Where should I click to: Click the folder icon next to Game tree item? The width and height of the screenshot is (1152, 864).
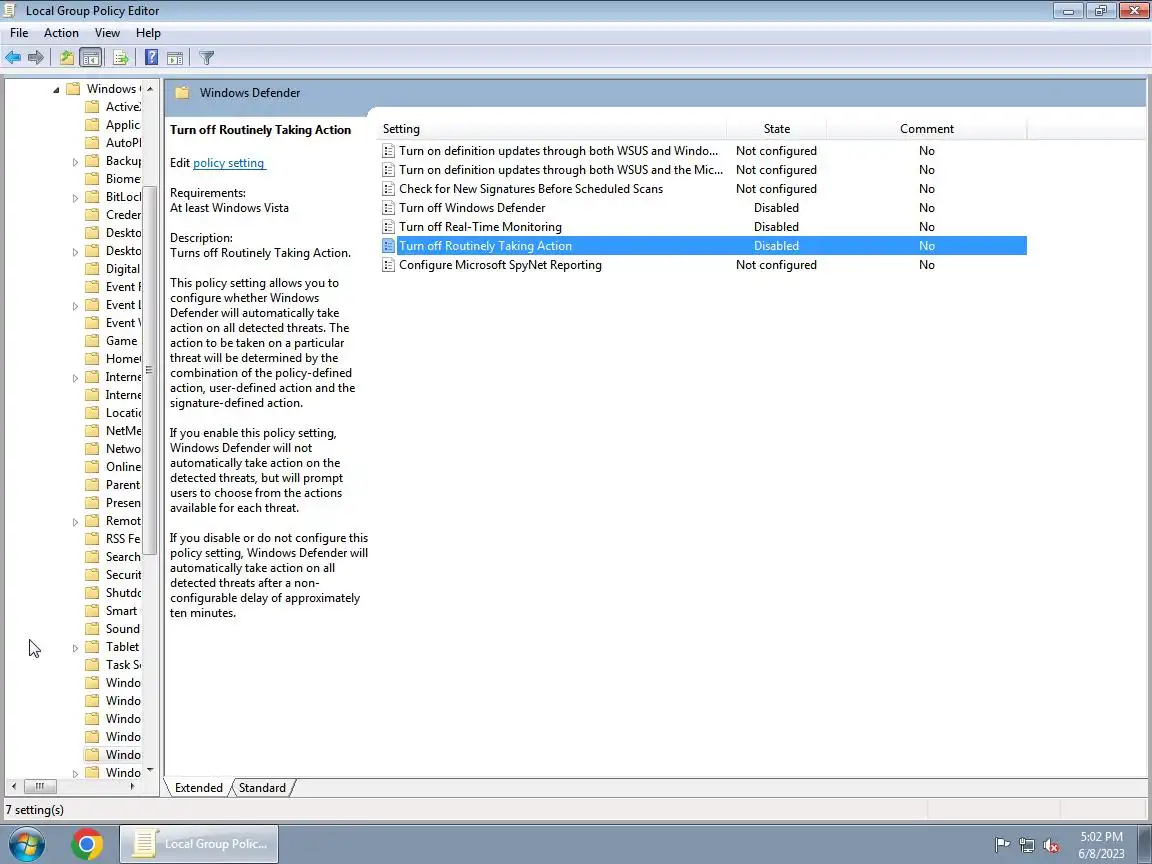tap(92, 341)
